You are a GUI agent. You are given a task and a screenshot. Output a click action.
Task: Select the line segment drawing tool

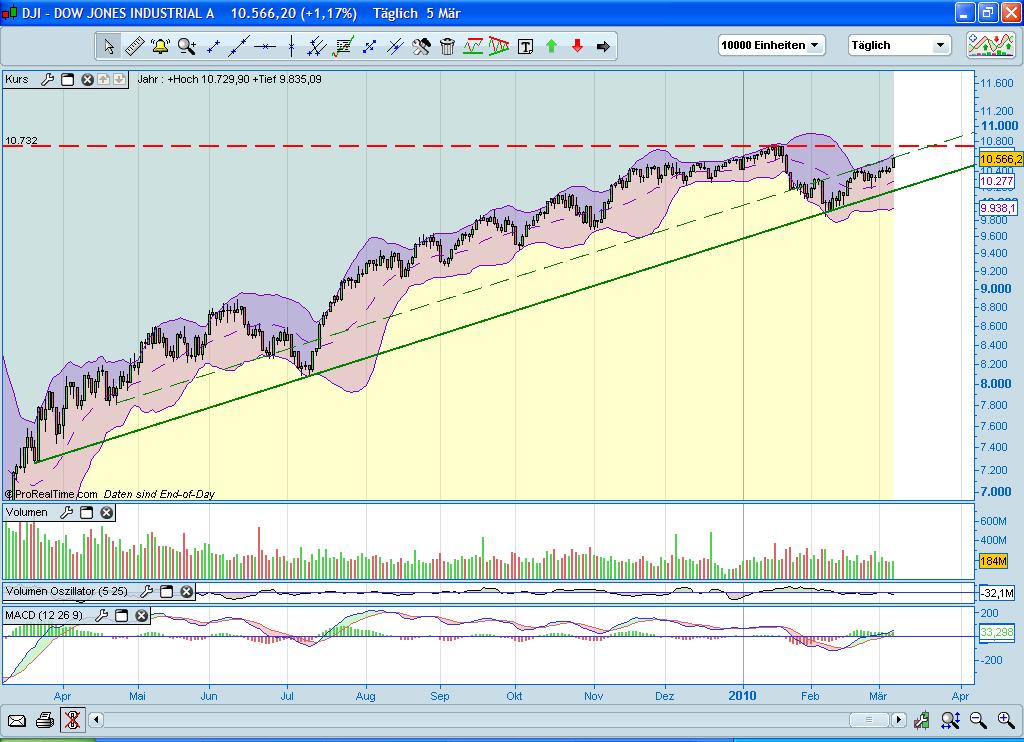click(213, 46)
